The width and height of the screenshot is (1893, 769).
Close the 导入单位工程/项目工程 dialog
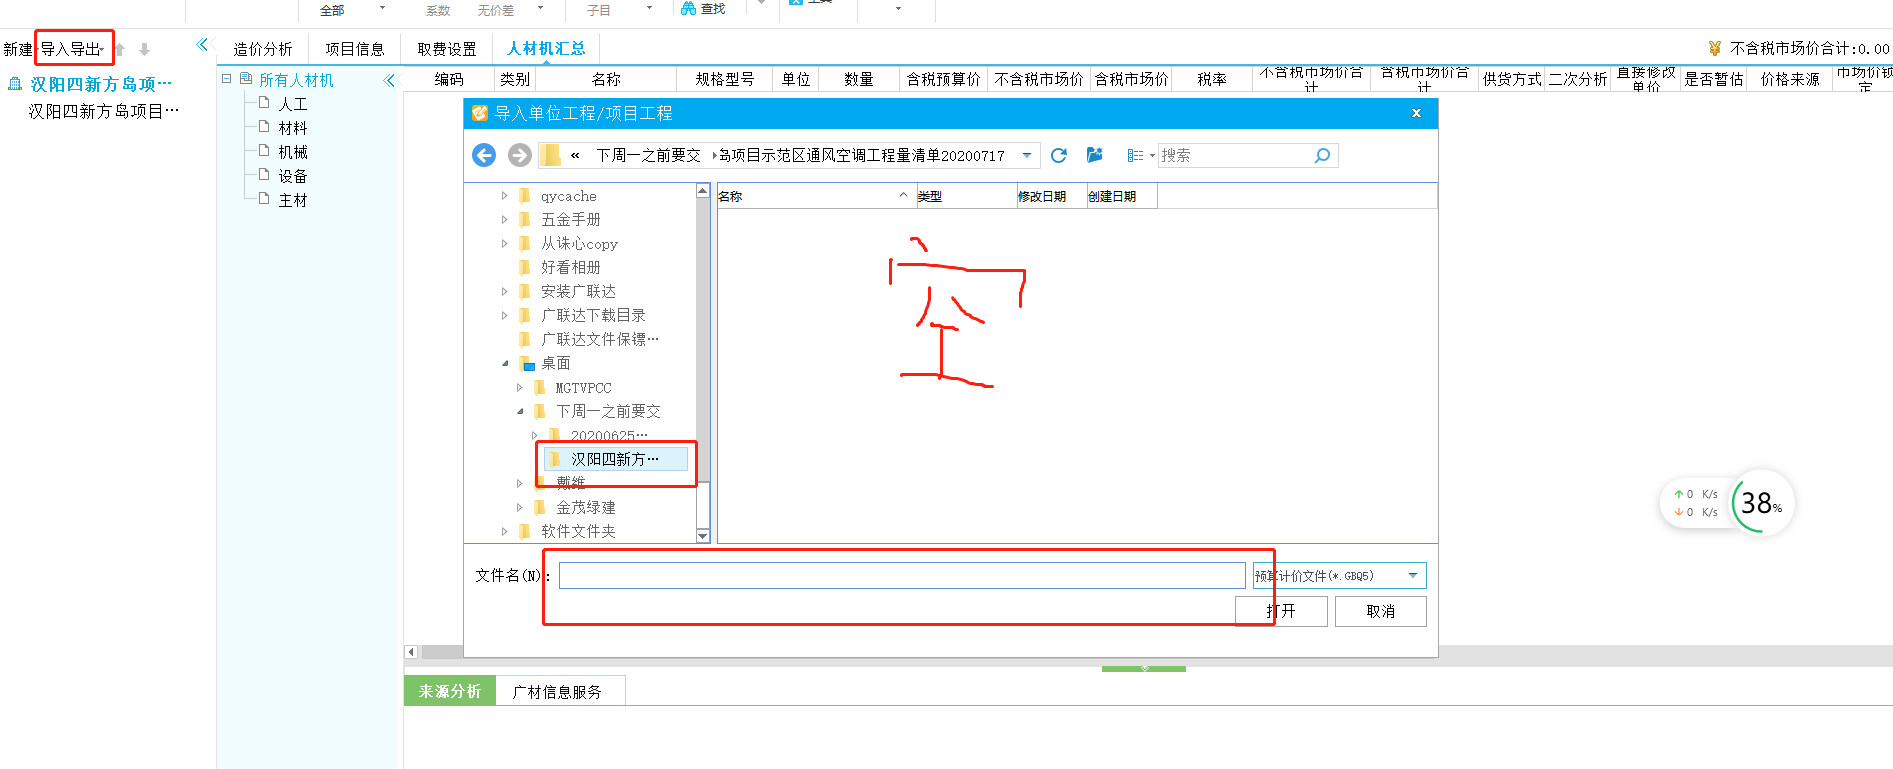click(x=1416, y=113)
